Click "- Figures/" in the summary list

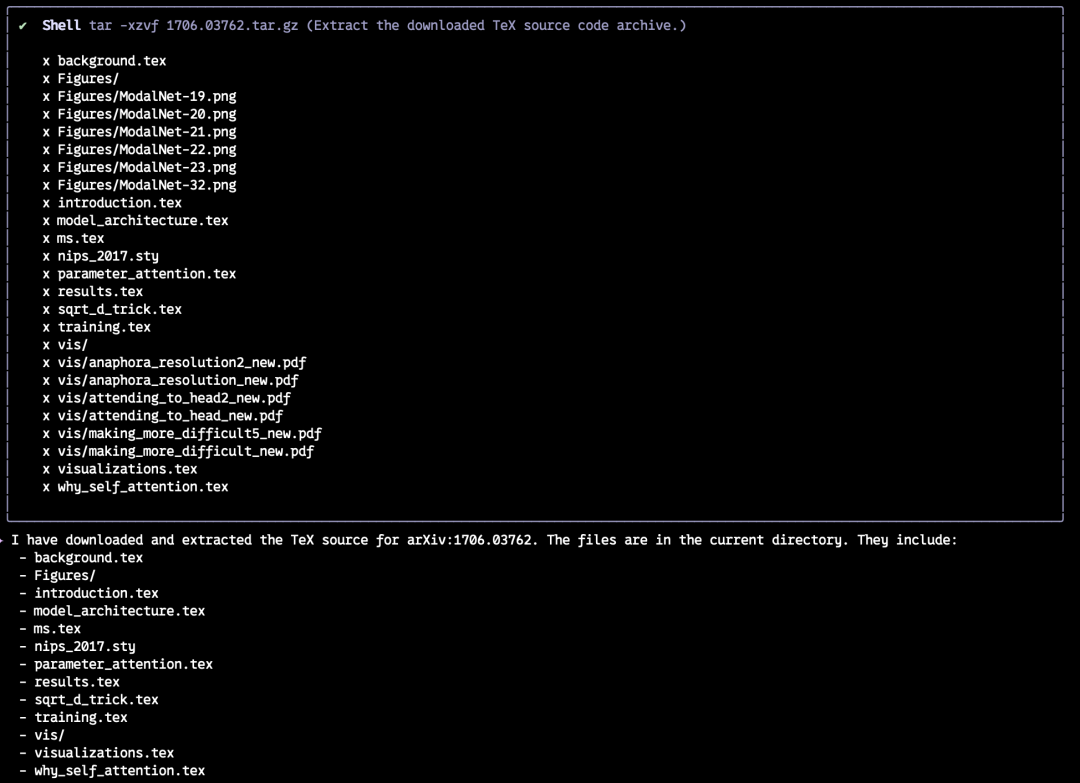pos(58,576)
